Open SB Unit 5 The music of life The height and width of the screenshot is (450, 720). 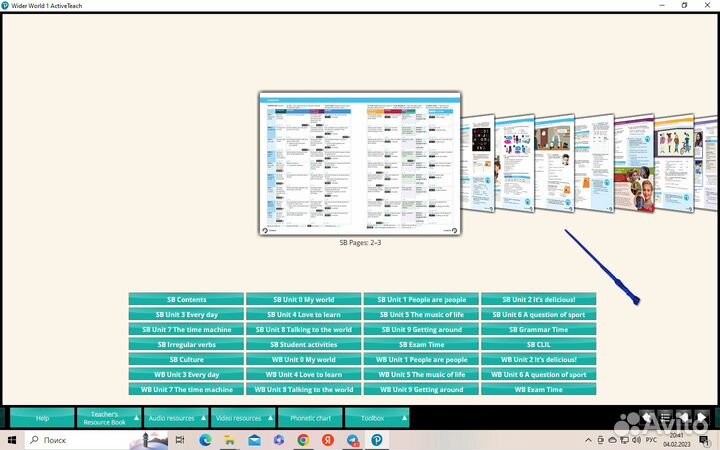click(x=421, y=315)
